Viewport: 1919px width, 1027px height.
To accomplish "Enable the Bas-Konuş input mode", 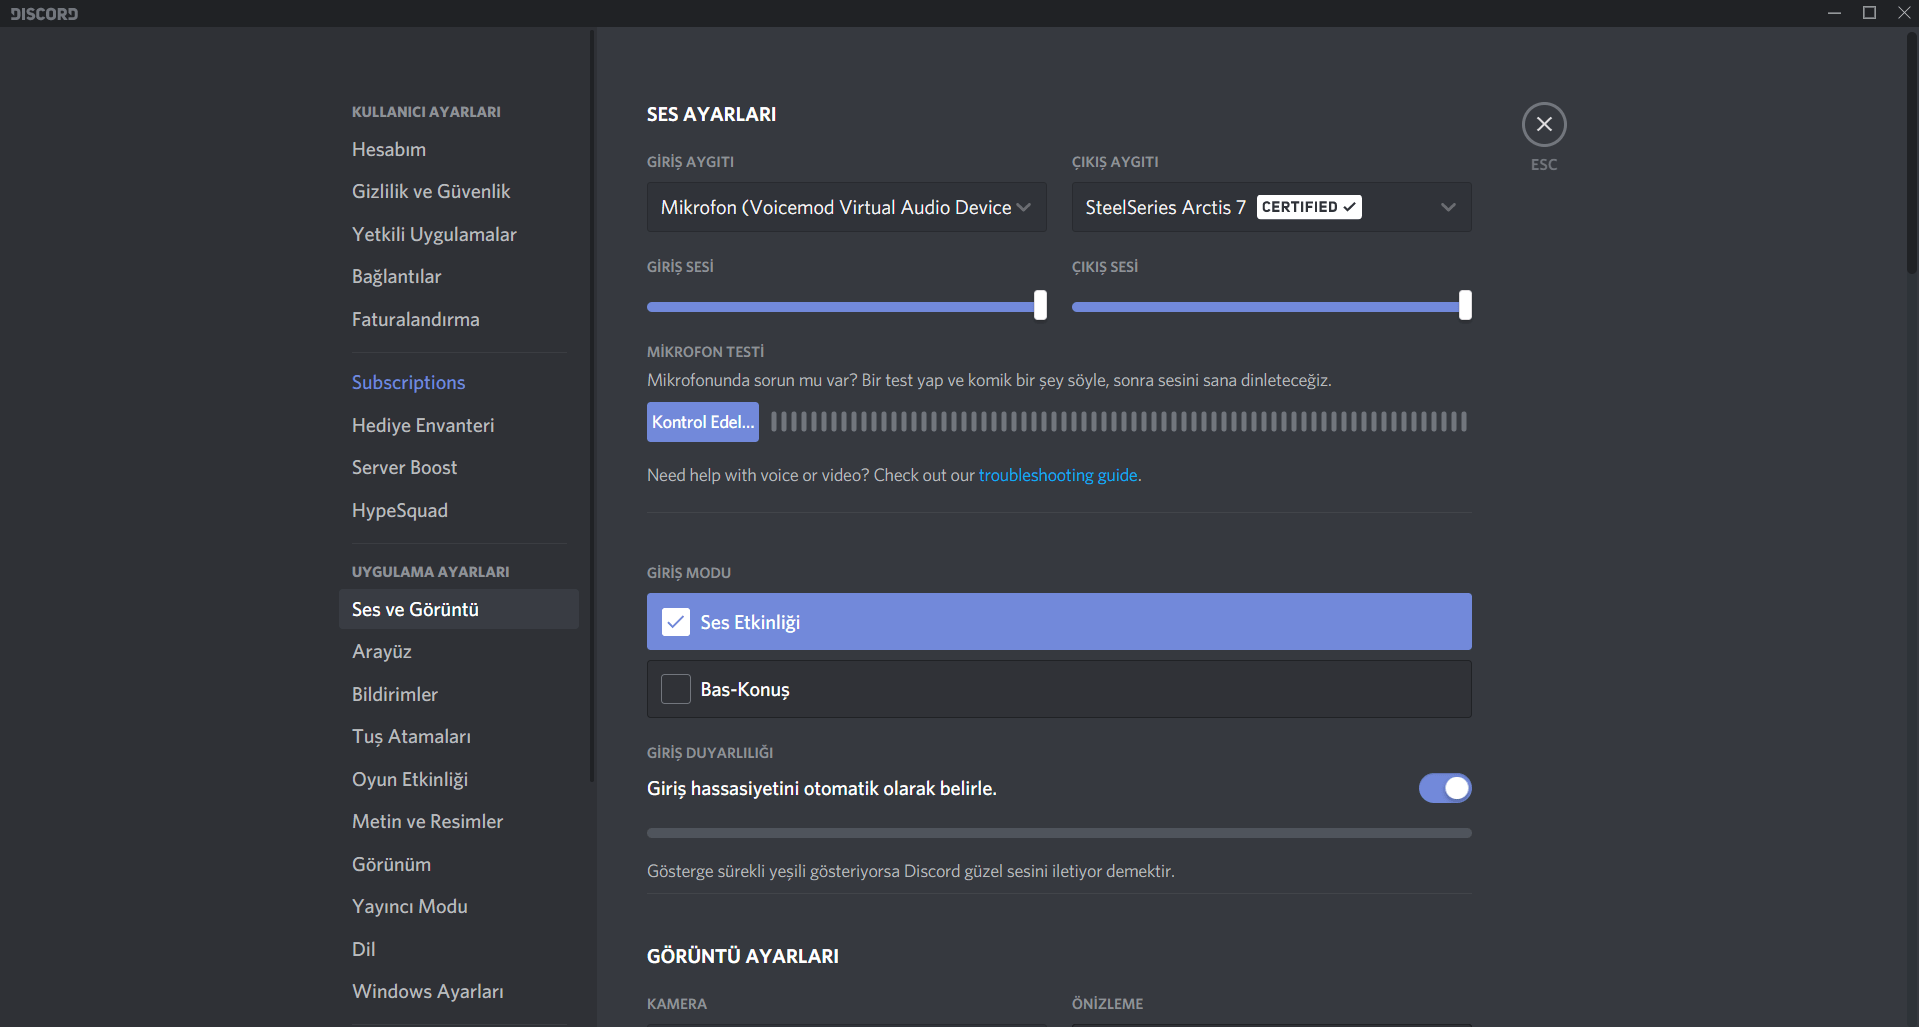I will click(676, 689).
